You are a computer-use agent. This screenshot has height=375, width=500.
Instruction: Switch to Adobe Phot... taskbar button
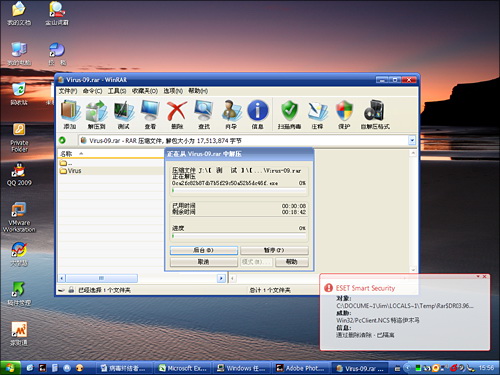tap(301, 368)
